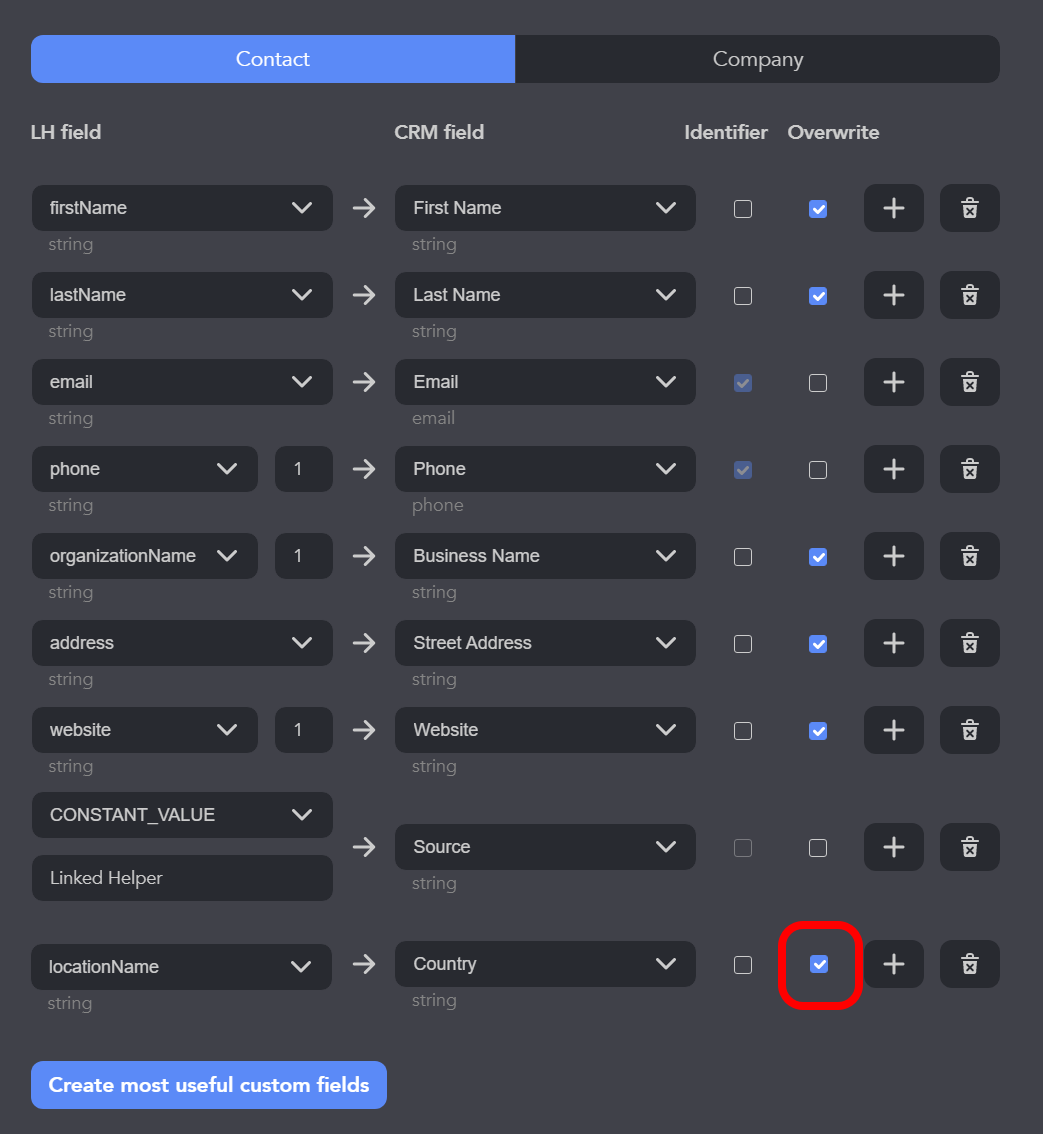This screenshot has width=1043, height=1134.
Task: Delete the organizationName mapping row
Action: [x=969, y=556]
